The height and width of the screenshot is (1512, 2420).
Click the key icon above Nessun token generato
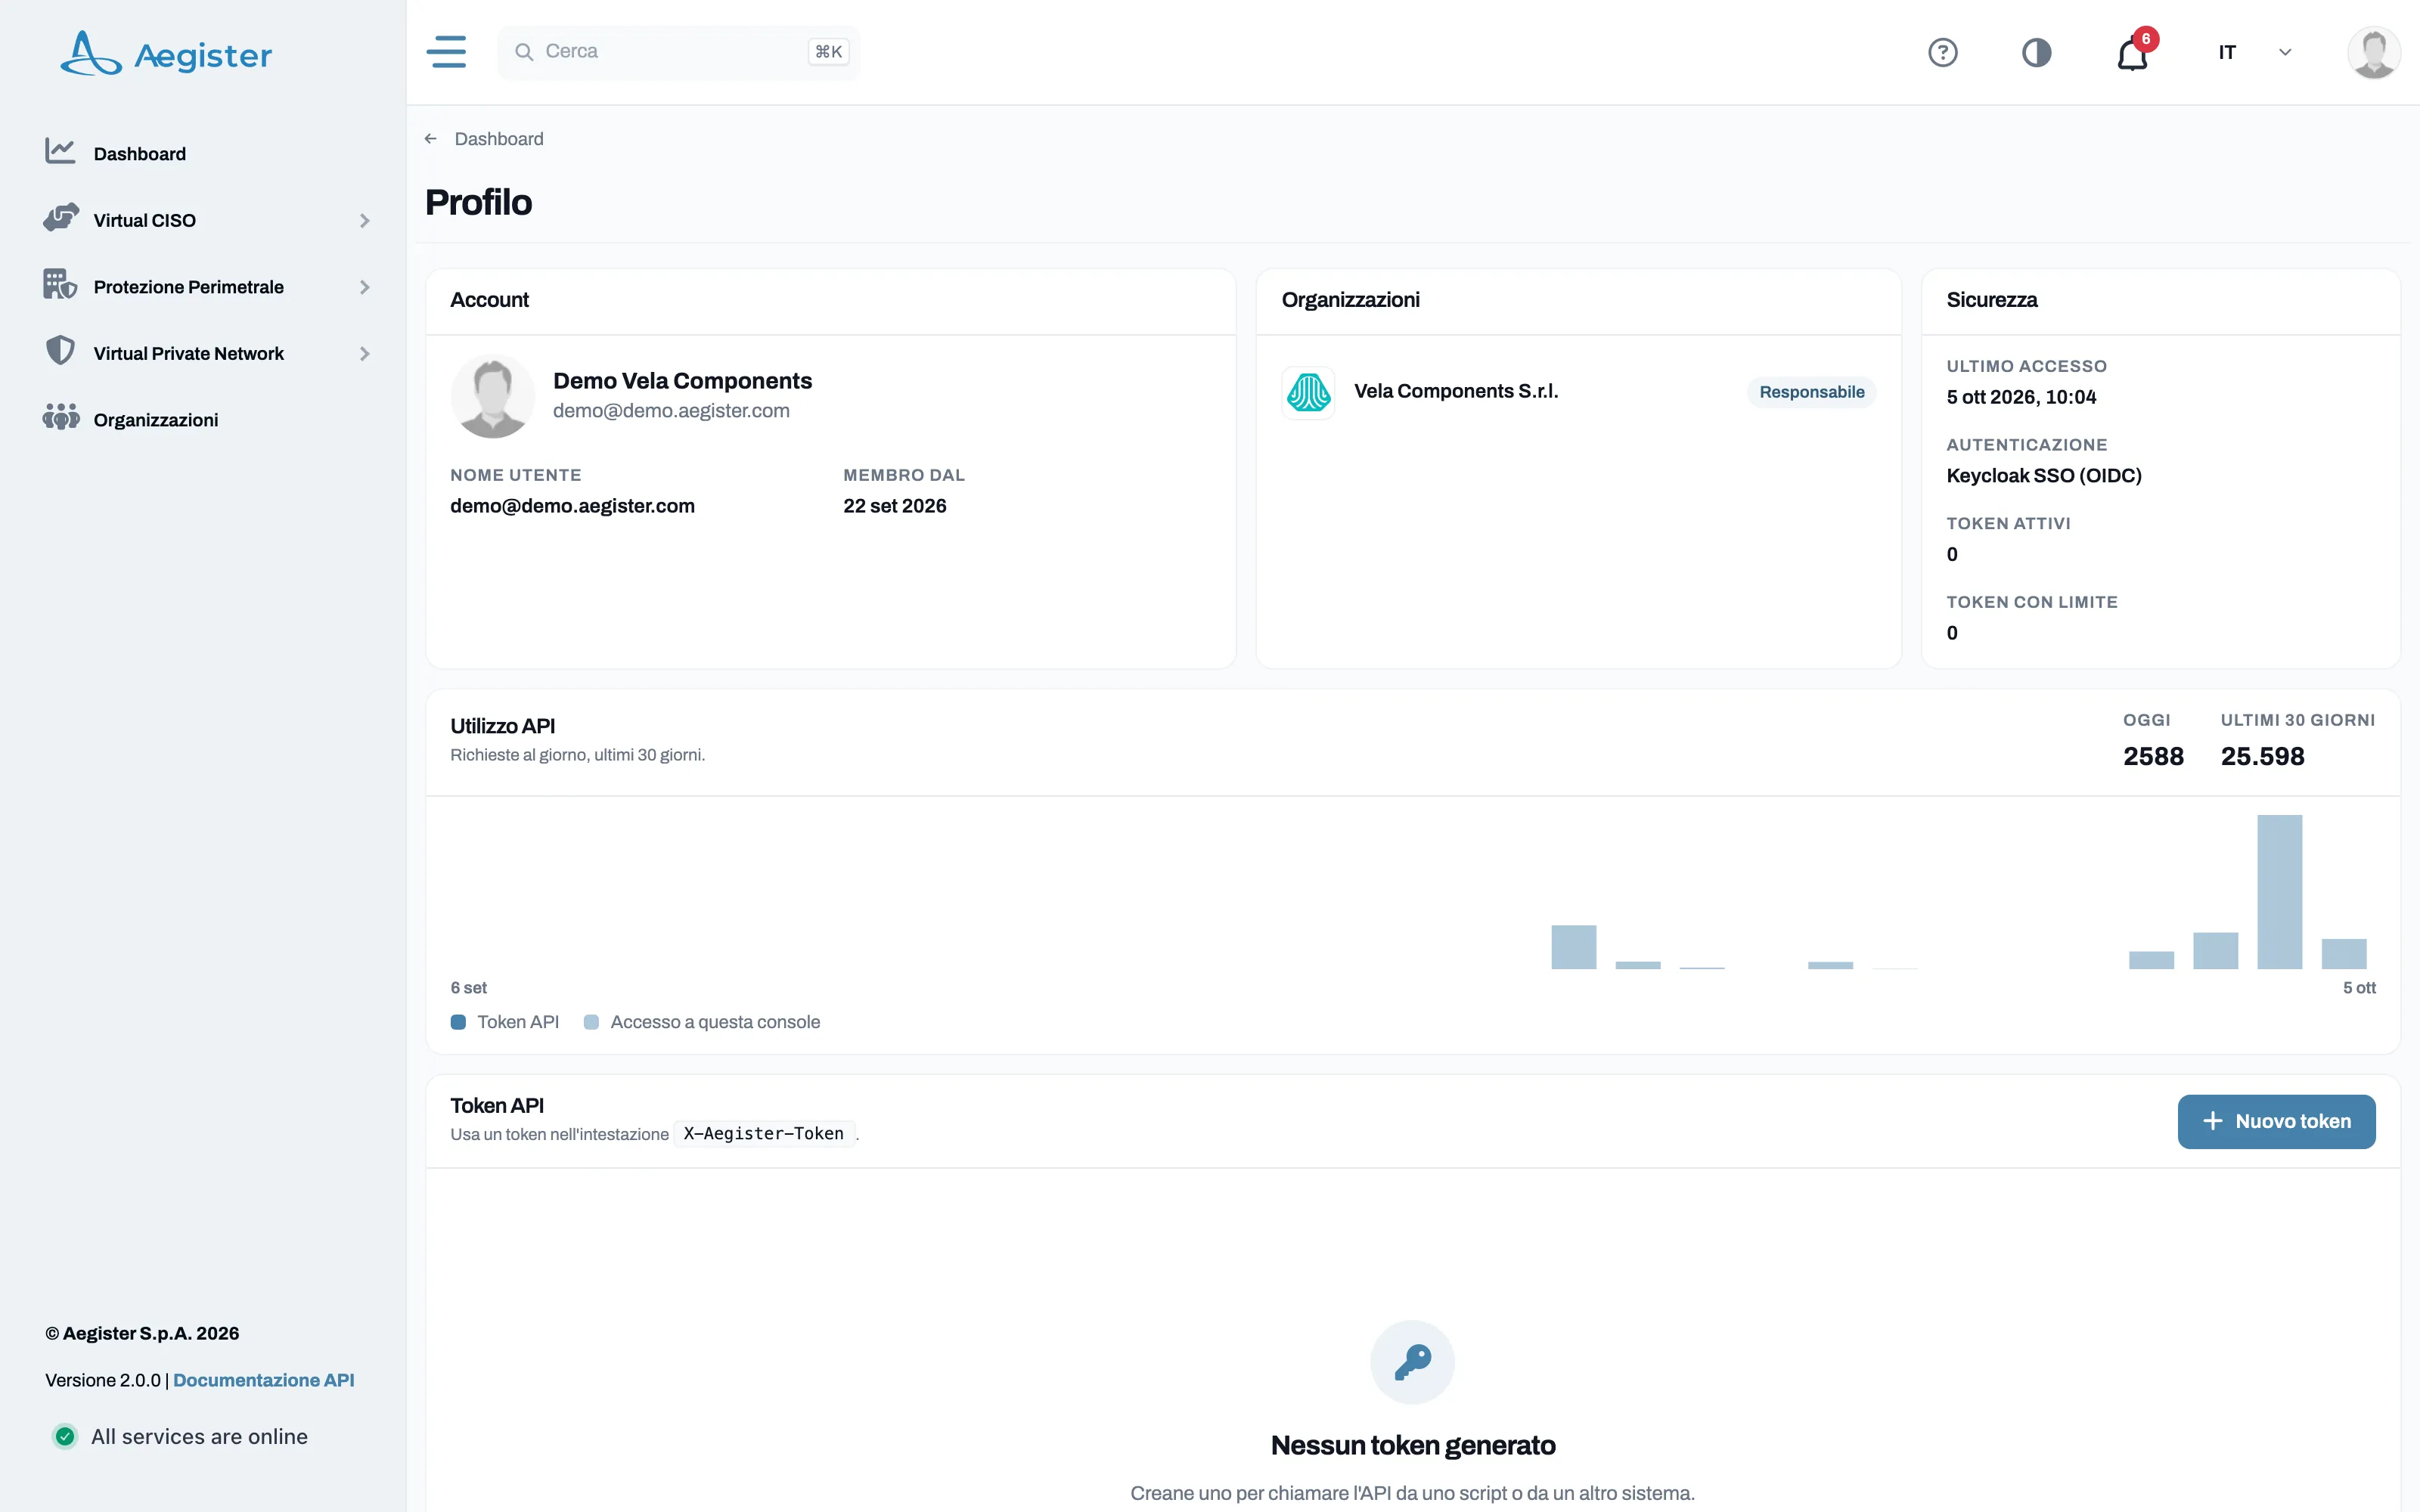[1412, 1362]
